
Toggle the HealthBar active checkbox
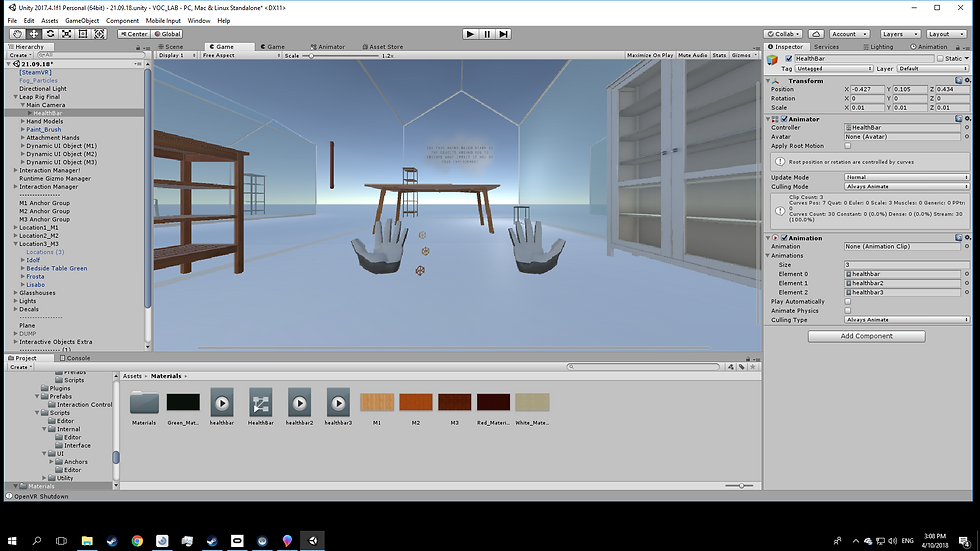(x=789, y=58)
